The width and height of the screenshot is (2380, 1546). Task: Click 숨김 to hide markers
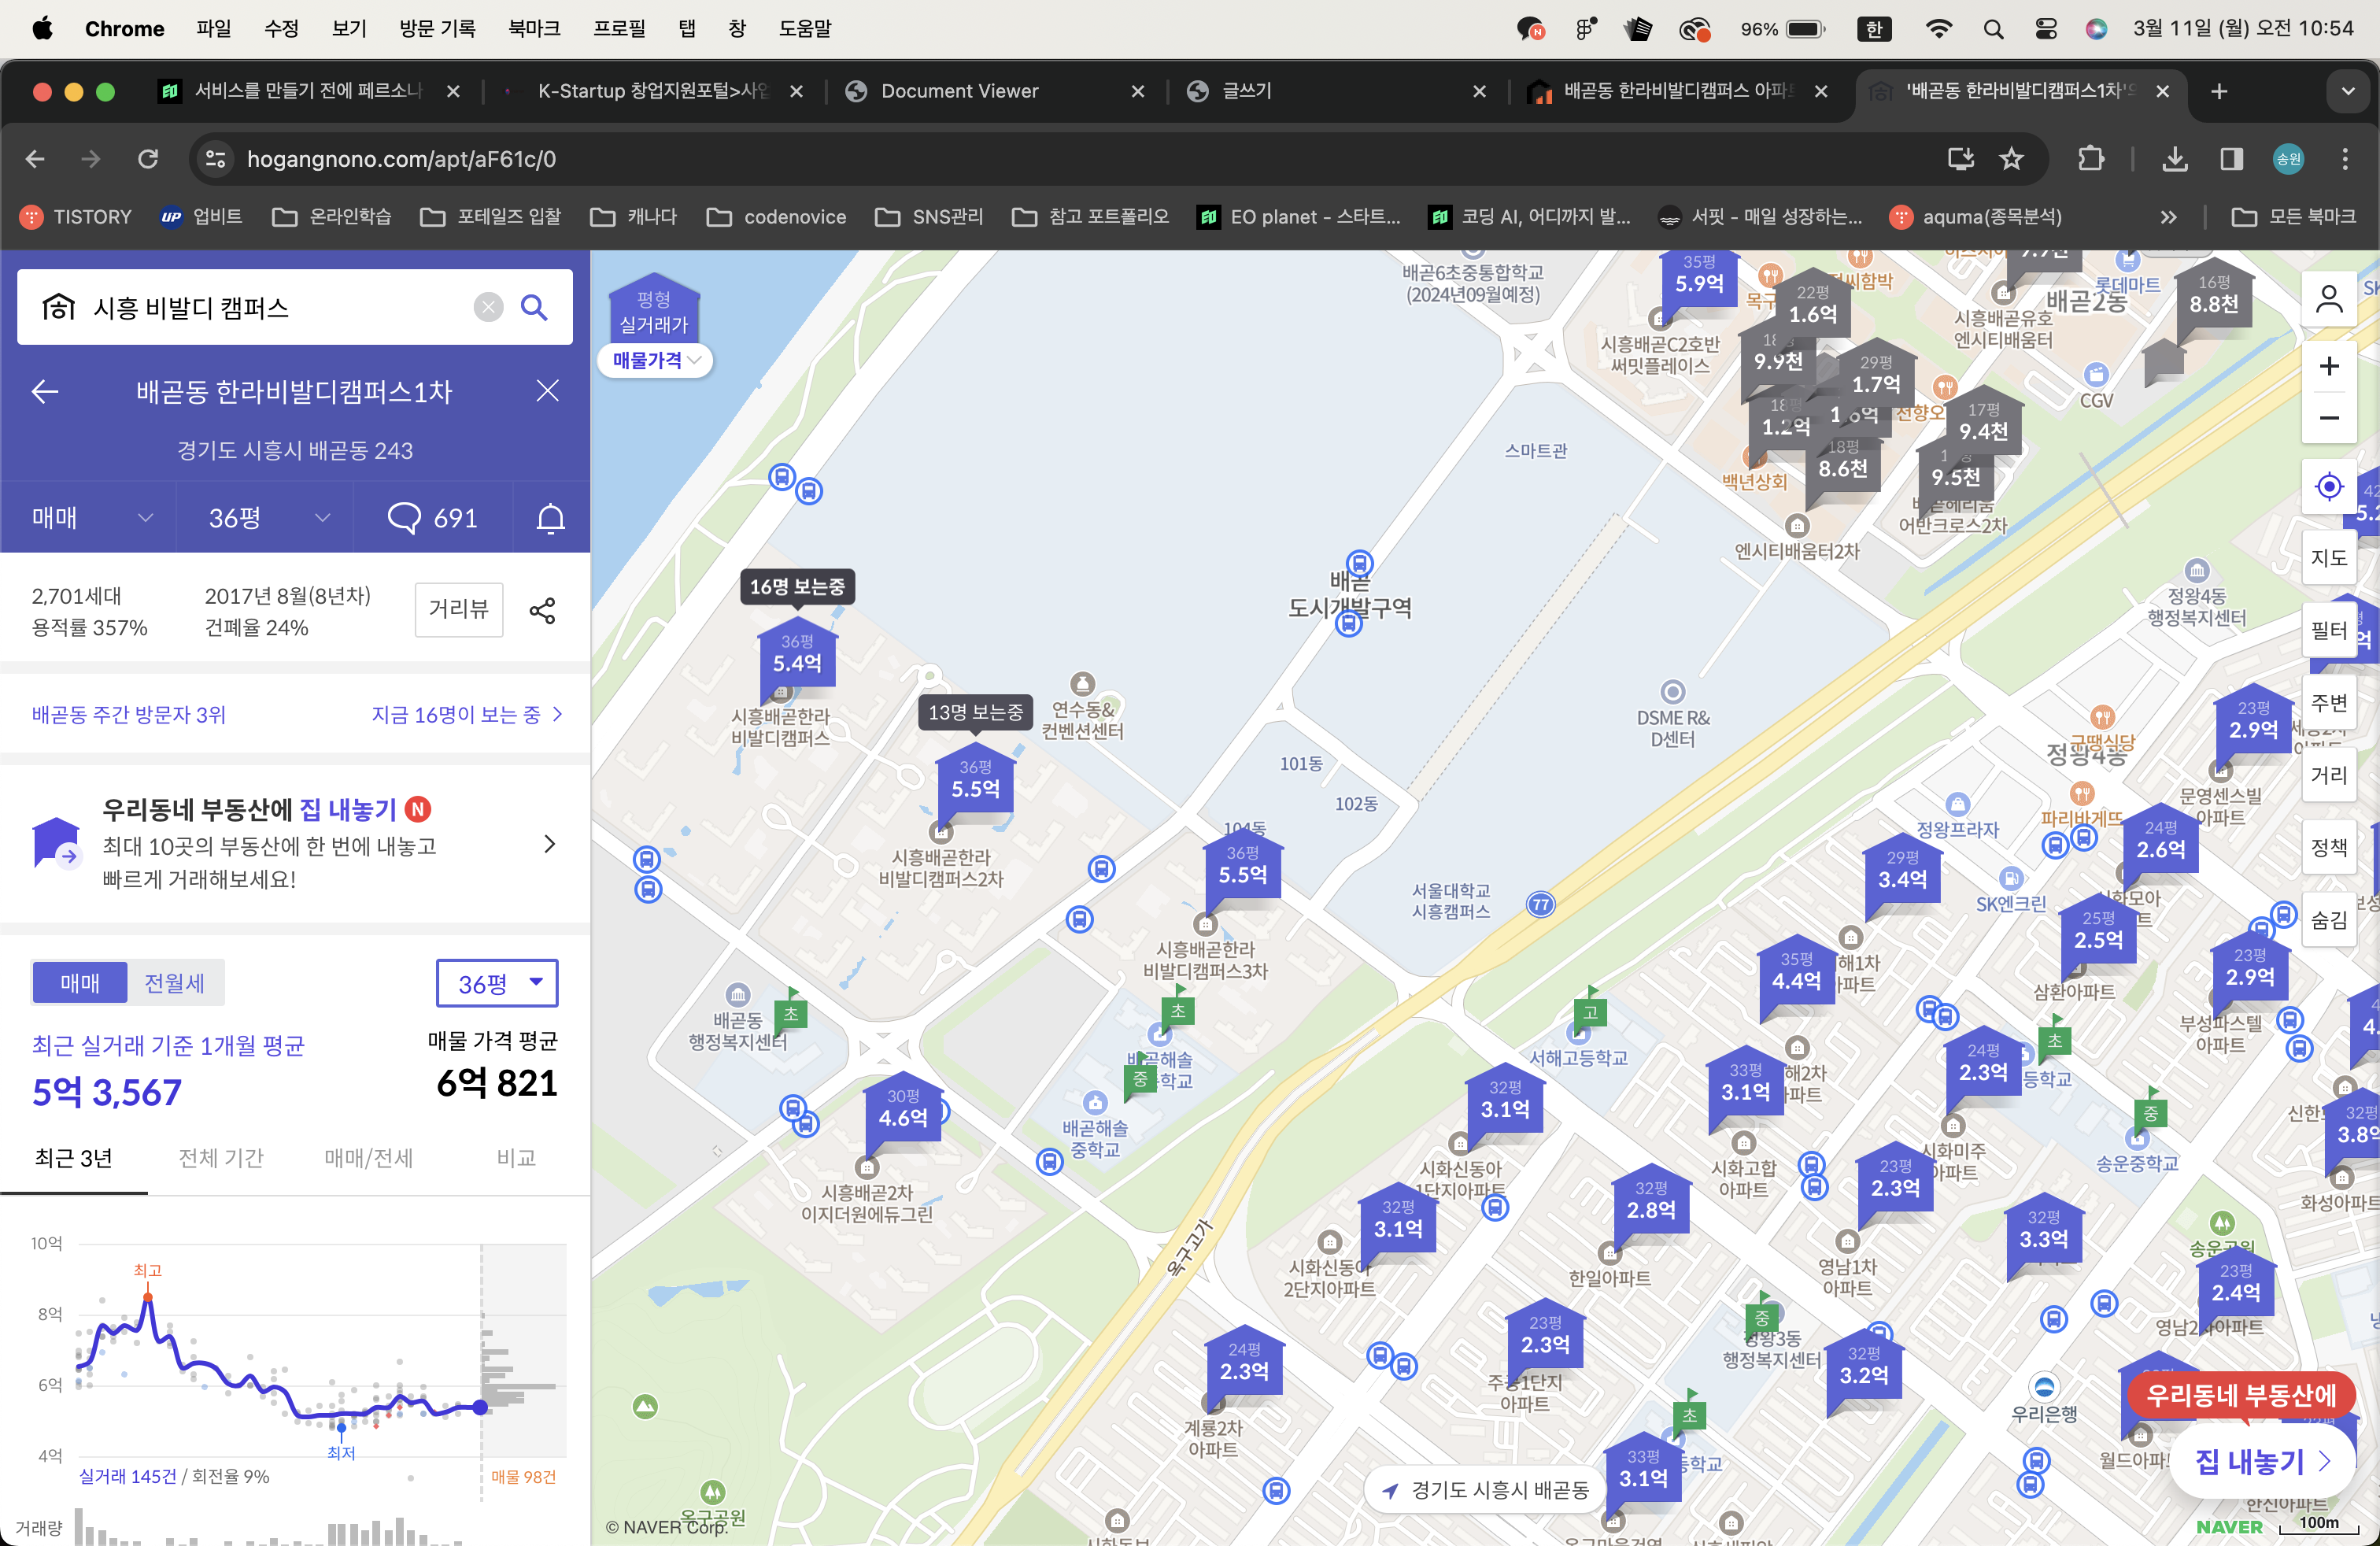(2329, 920)
